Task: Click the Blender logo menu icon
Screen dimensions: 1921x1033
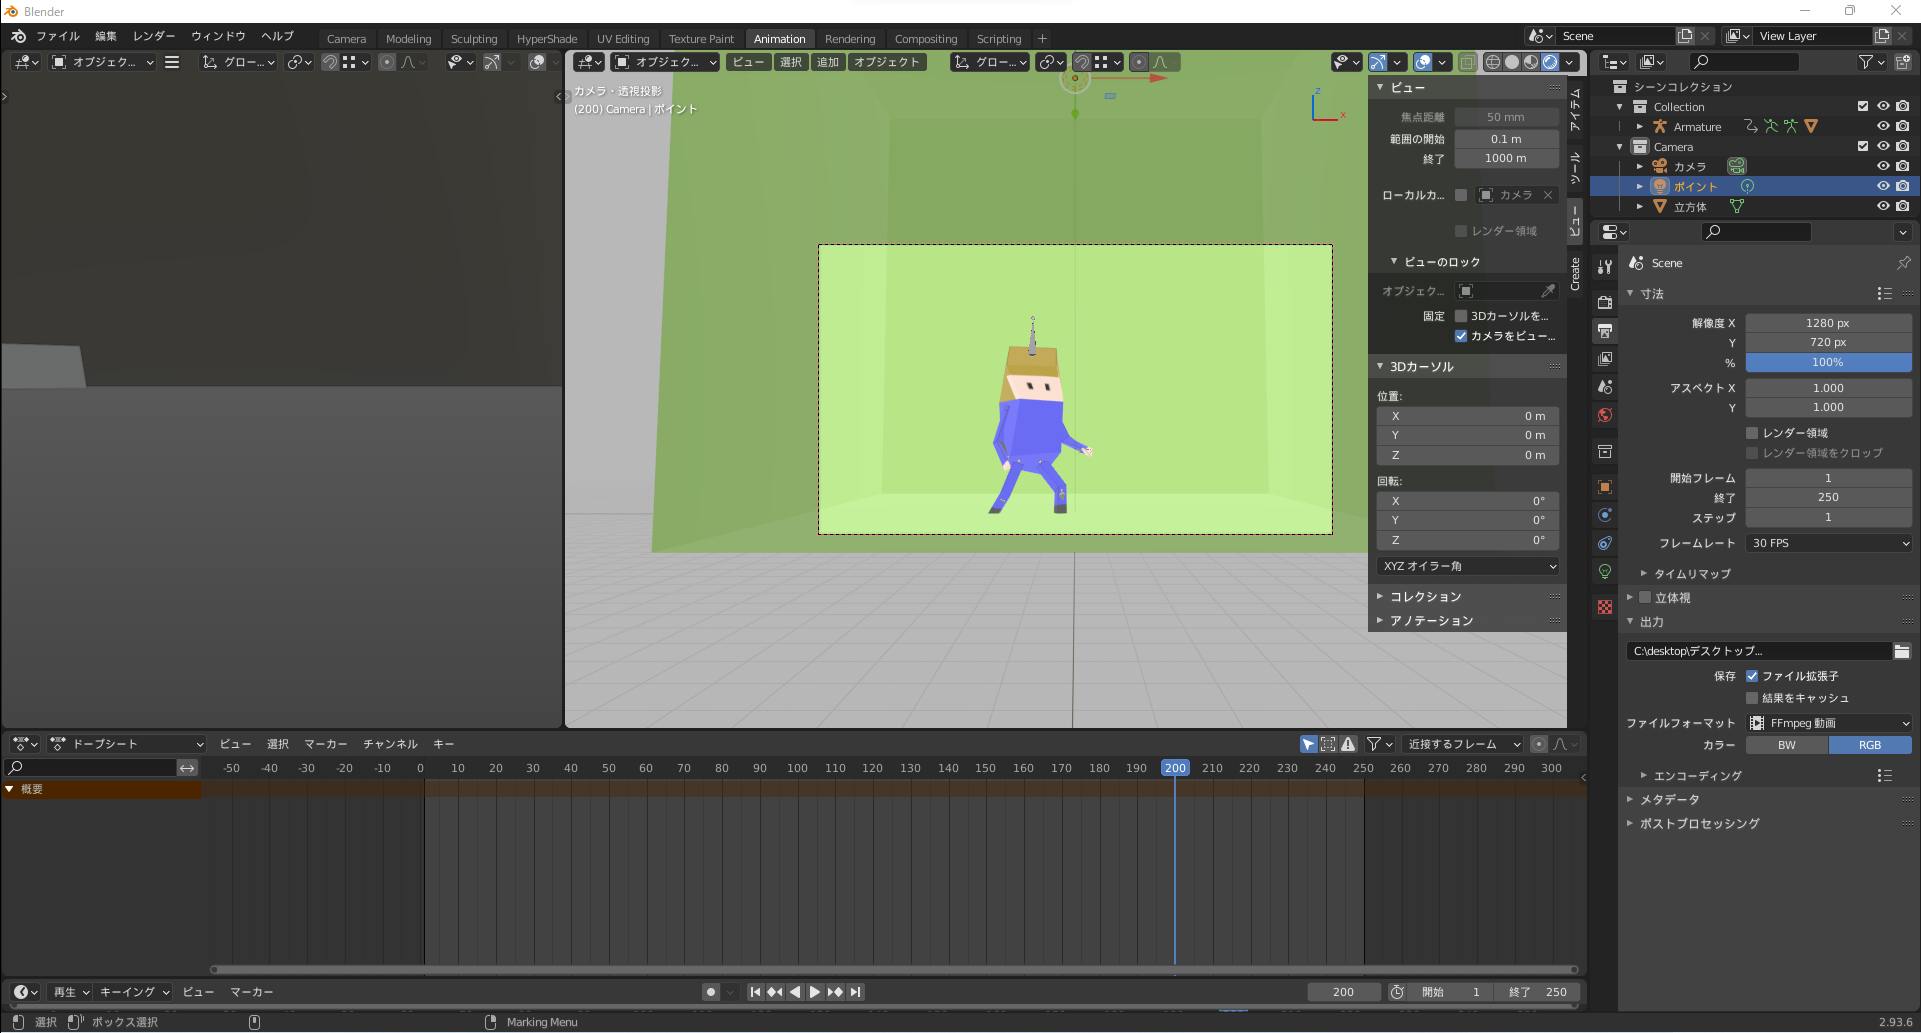Action: (18, 36)
